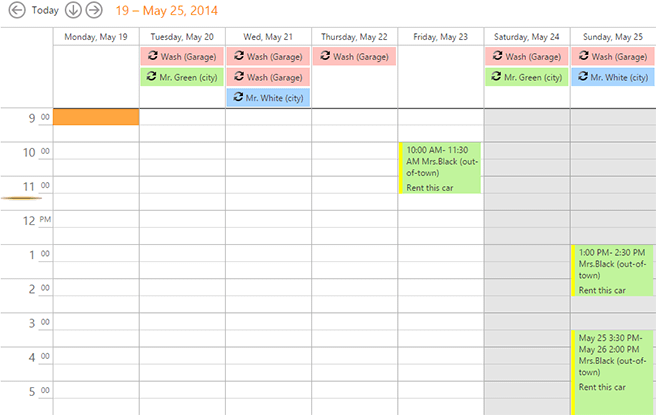Viewport: 656px width, 415px height.
Task: Open Friday 10:00 AM Mrs.Black appointment
Action: pos(442,167)
